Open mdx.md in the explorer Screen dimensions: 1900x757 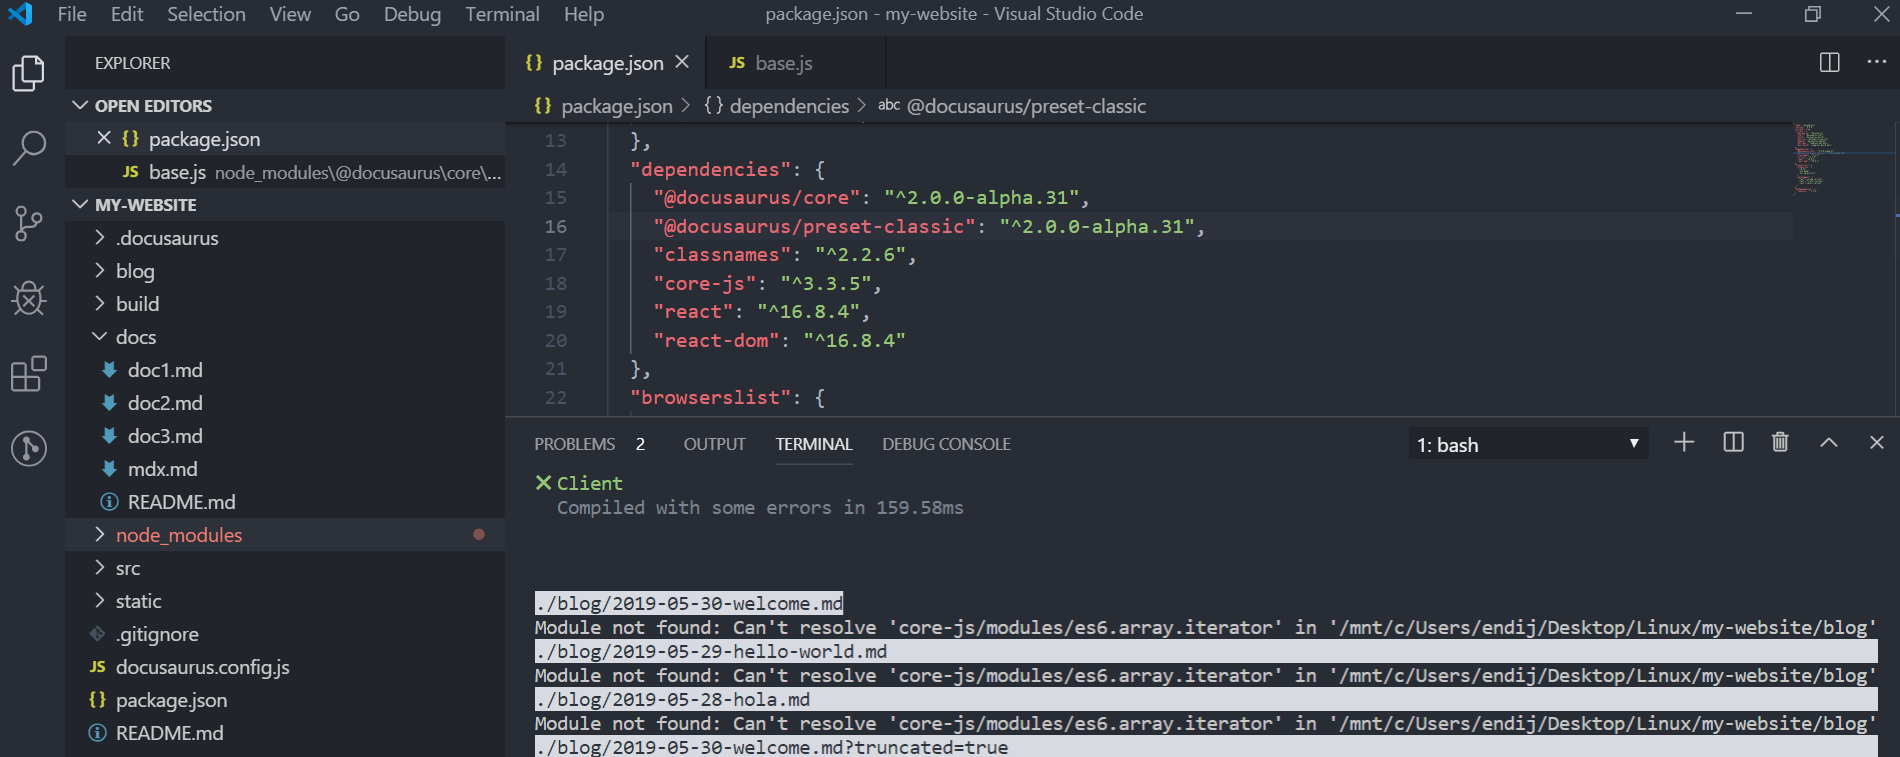(285, 469)
